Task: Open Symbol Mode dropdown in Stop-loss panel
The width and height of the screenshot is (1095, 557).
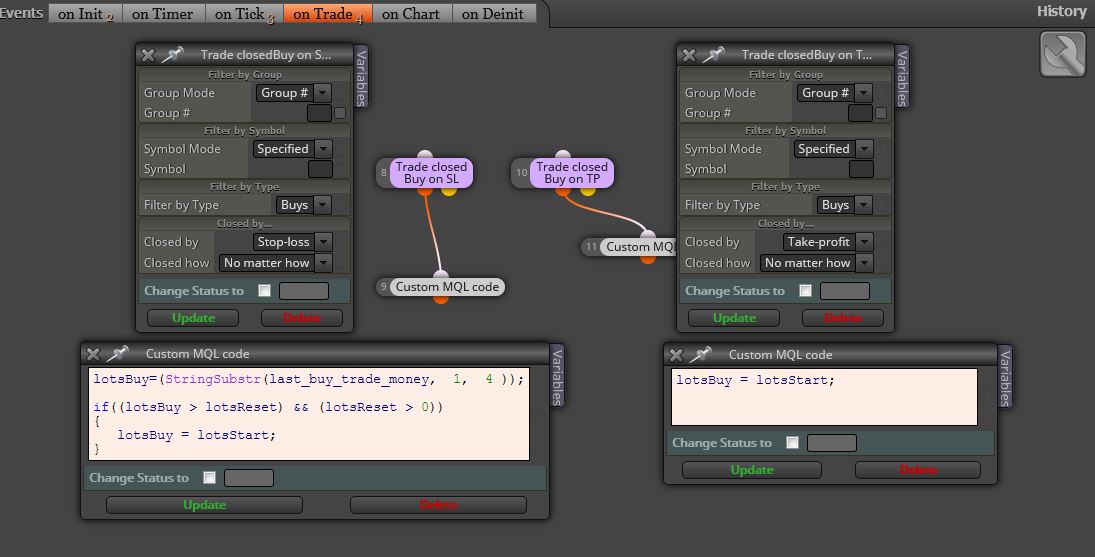Action: pos(292,149)
